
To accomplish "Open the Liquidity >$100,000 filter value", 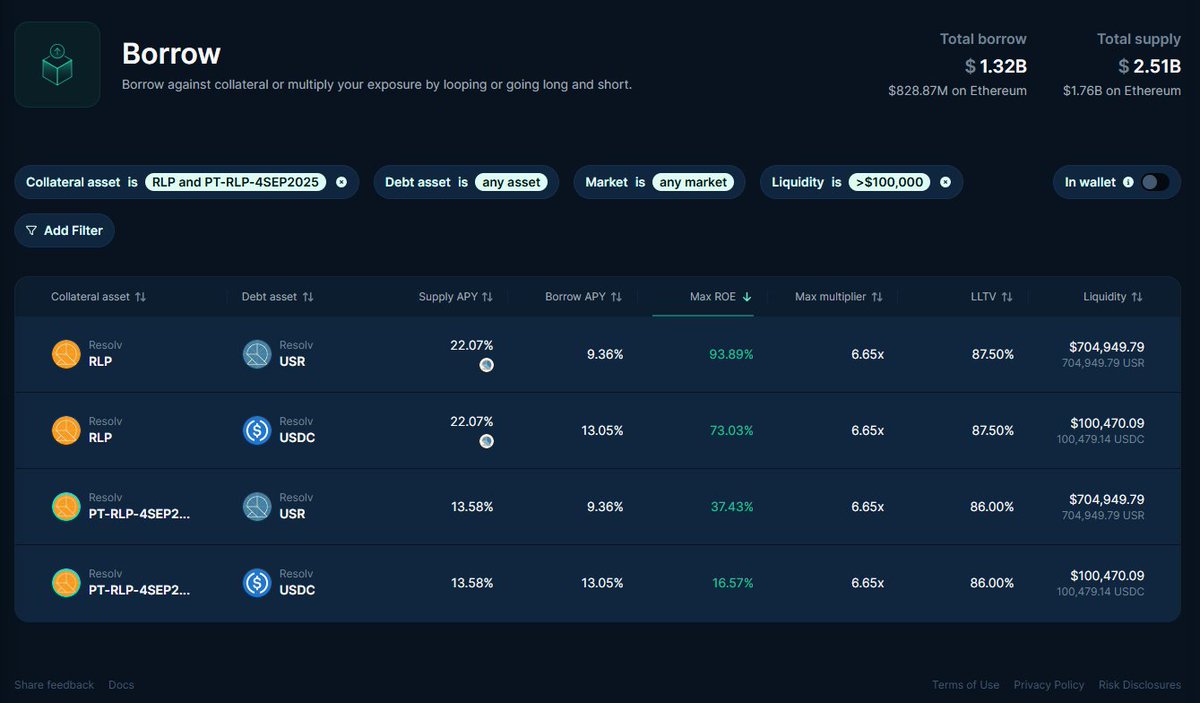I will click(890, 182).
